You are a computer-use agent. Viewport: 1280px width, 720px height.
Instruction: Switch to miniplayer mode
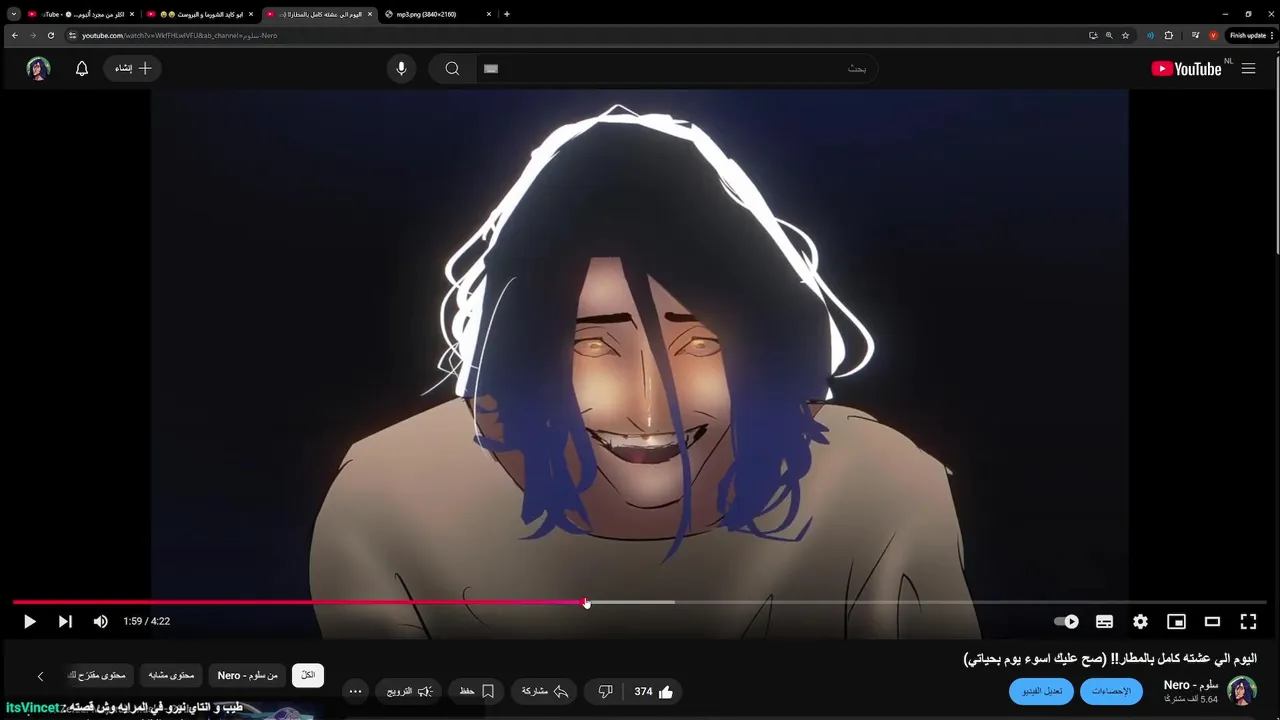click(1176, 621)
